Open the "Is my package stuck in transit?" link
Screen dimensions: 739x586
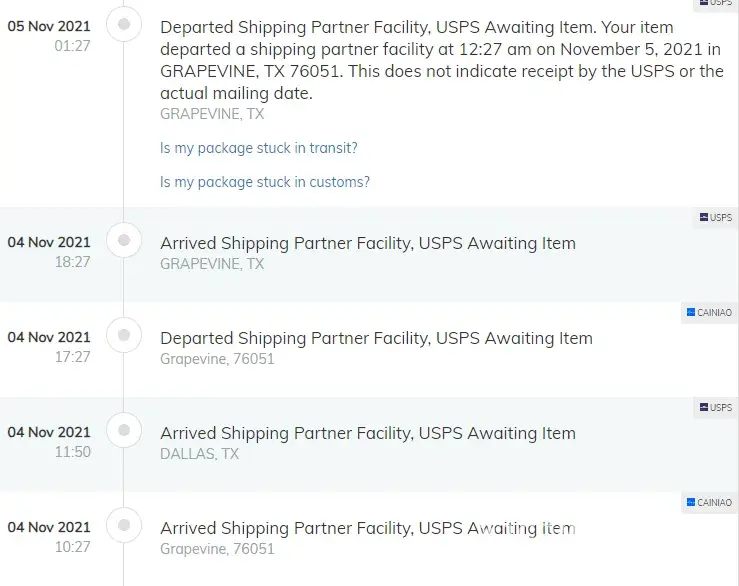tap(259, 148)
